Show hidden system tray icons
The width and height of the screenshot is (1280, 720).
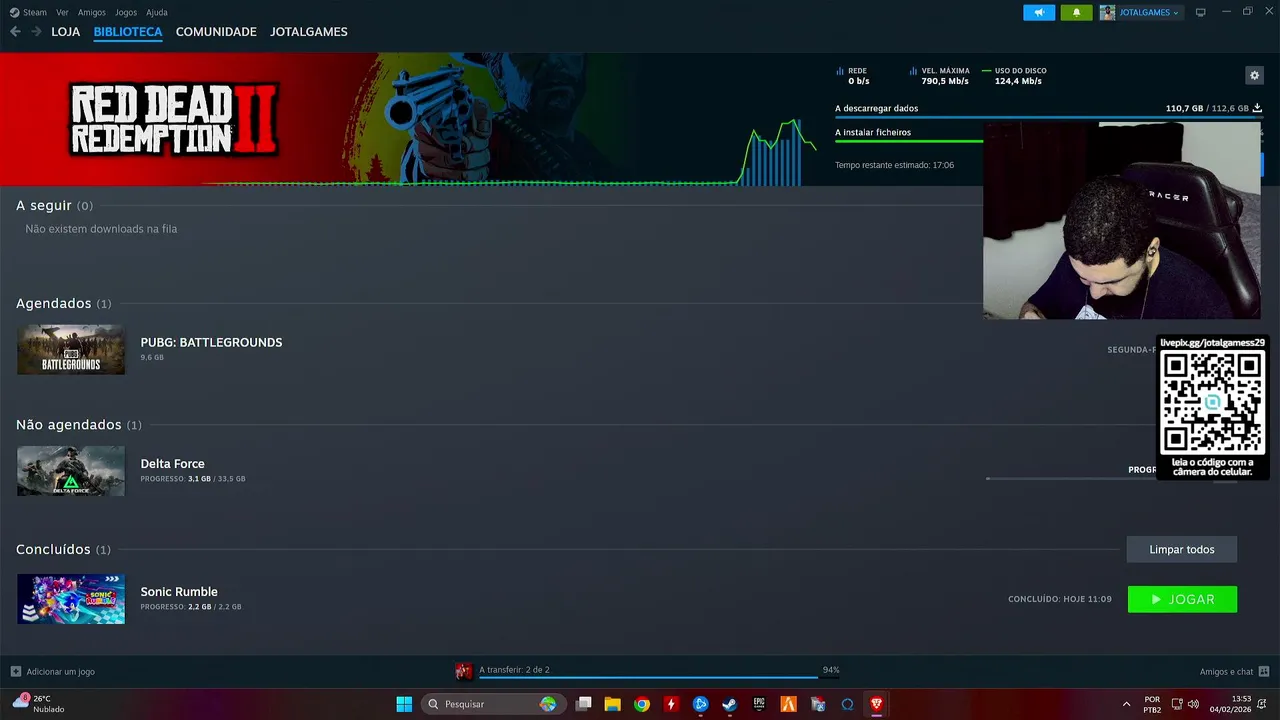(x=1127, y=704)
